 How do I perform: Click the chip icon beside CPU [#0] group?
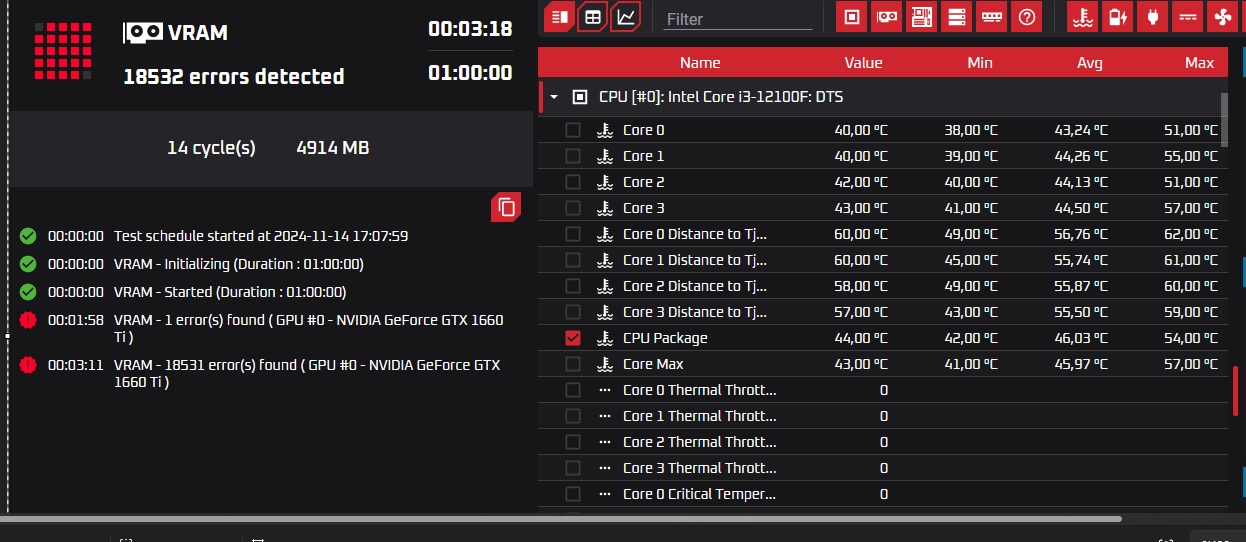click(580, 97)
